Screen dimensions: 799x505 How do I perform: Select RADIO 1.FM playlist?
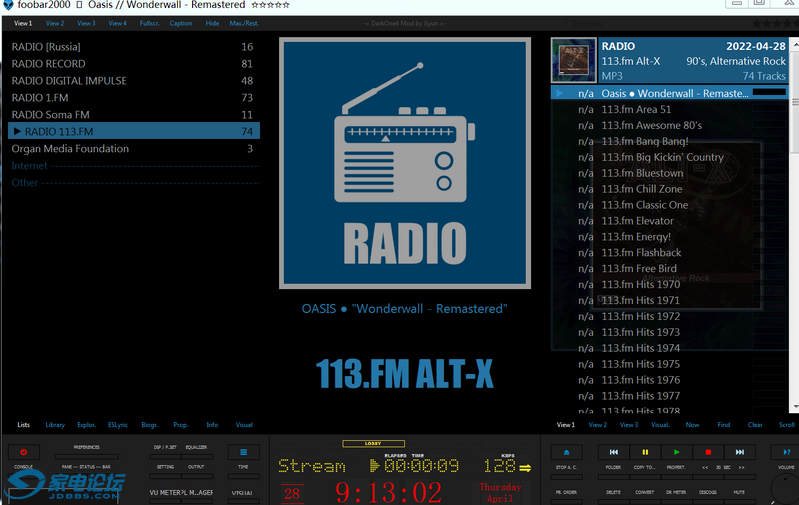coord(134,97)
